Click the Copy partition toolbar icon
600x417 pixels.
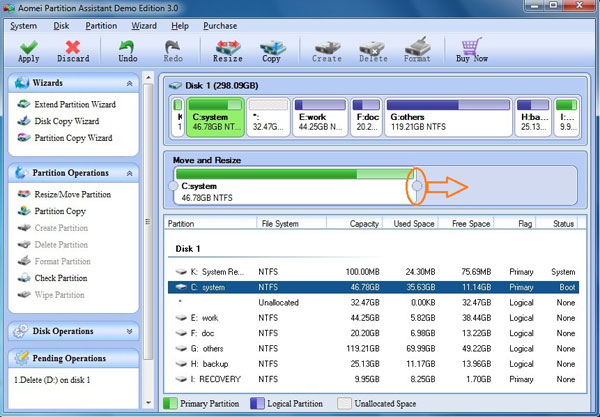tap(271, 47)
